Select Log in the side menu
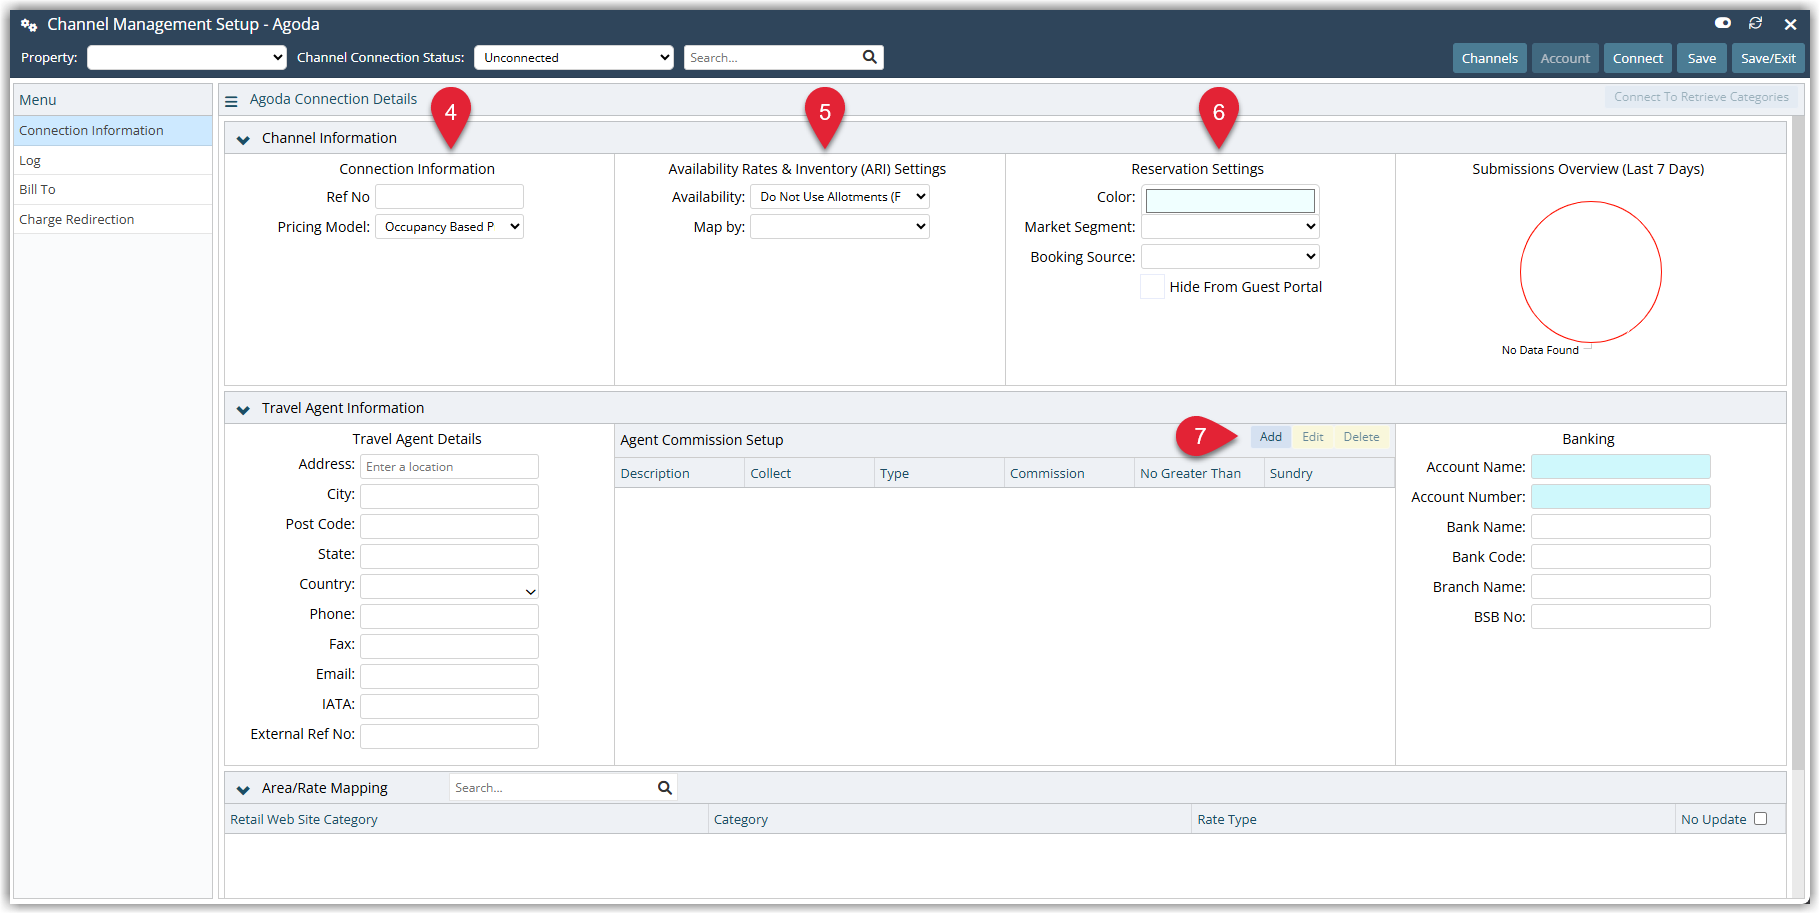The image size is (1820, 914). 112,160
